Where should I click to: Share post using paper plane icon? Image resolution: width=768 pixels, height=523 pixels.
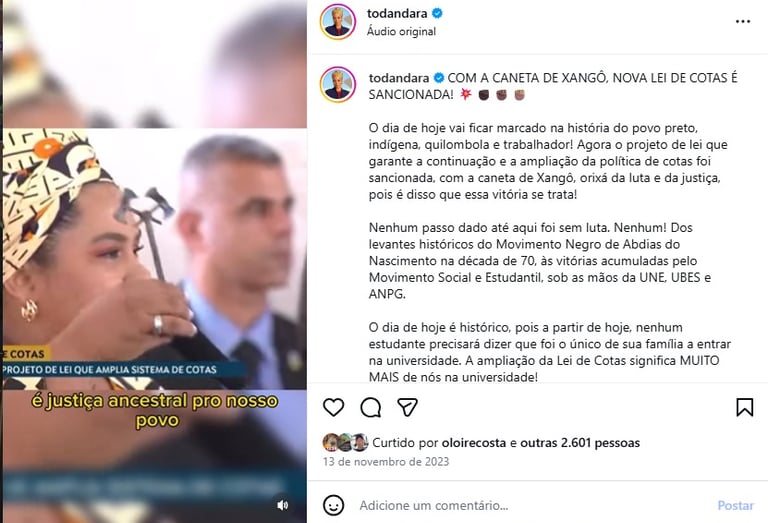408,407
